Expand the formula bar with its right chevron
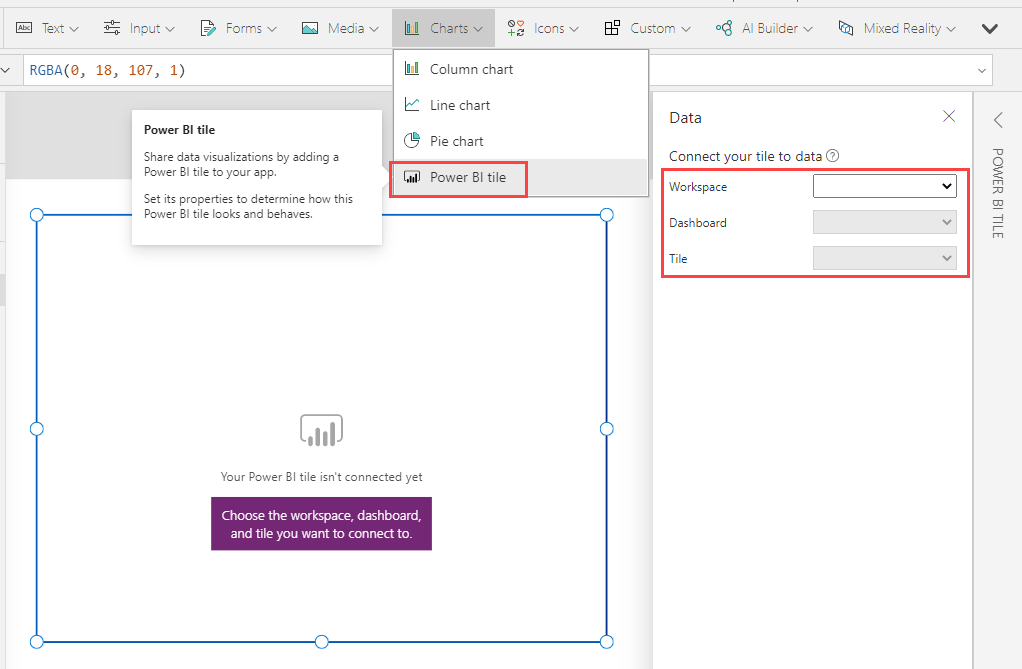Screen dimensions: 1022x669 coord(982,70)
